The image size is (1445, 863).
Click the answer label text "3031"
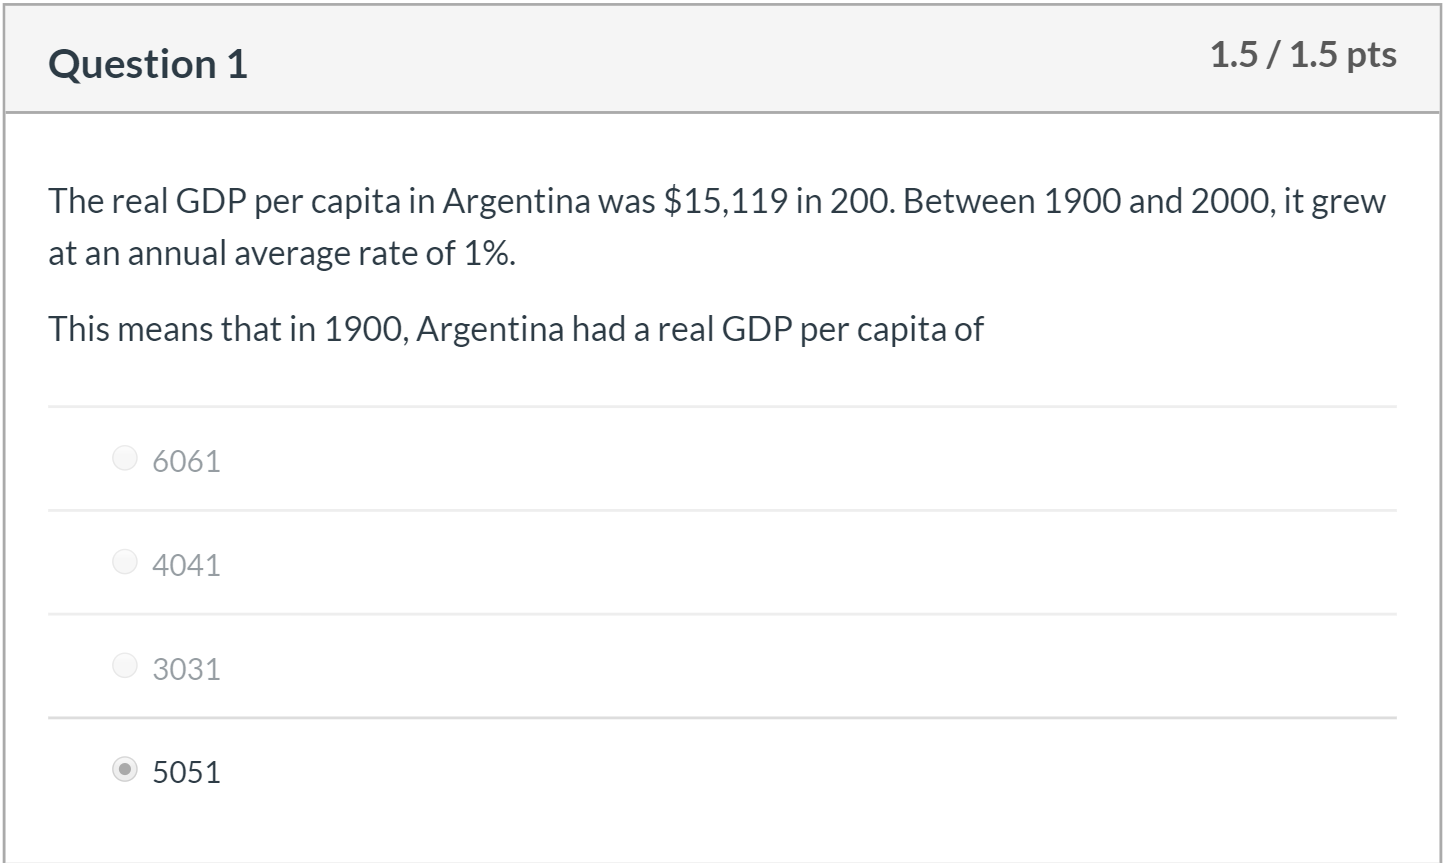click(185, 668)
